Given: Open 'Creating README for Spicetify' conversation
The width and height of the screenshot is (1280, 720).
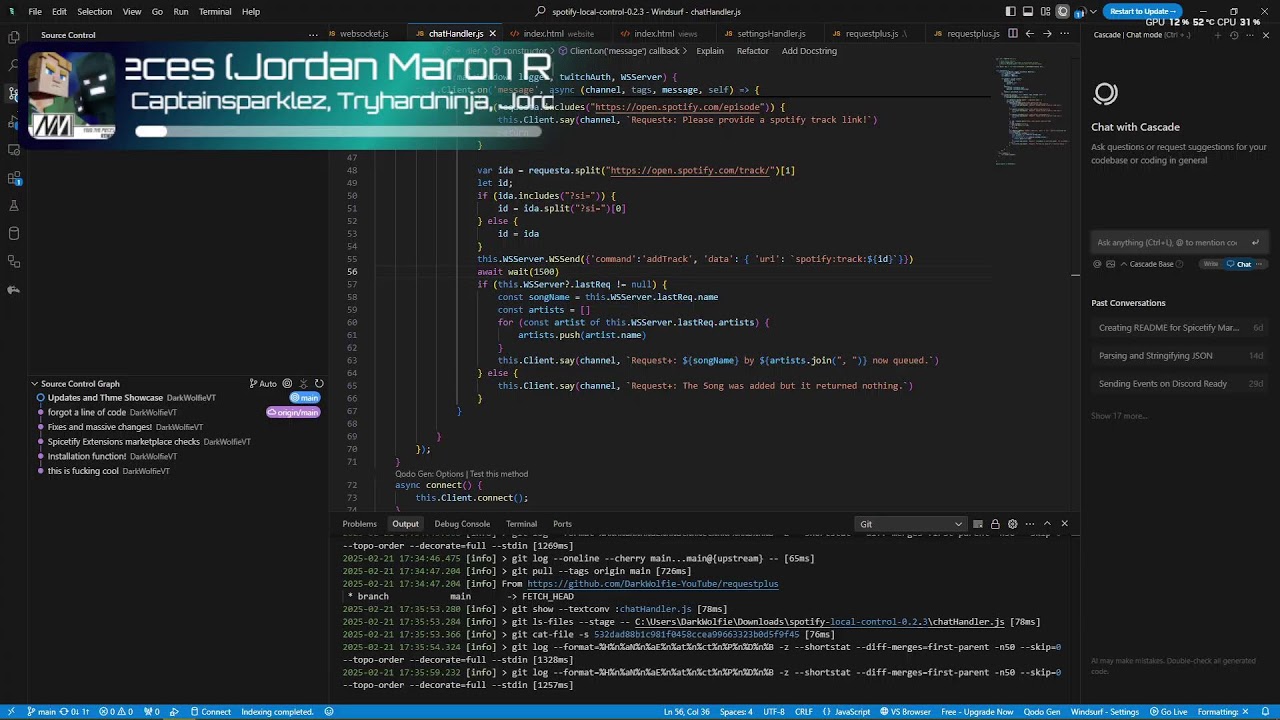Looking at the screenshot, I should pos(1180,328).
